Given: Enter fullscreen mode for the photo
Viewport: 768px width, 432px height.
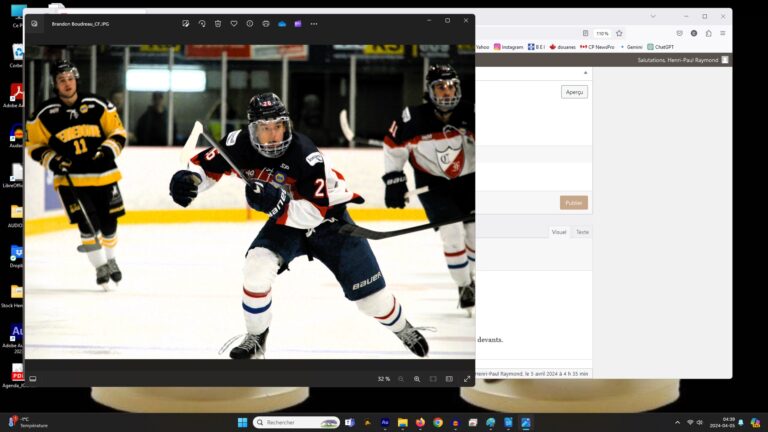Looking at the screenshot, I should pyautogui.click(x=465, y=379).
